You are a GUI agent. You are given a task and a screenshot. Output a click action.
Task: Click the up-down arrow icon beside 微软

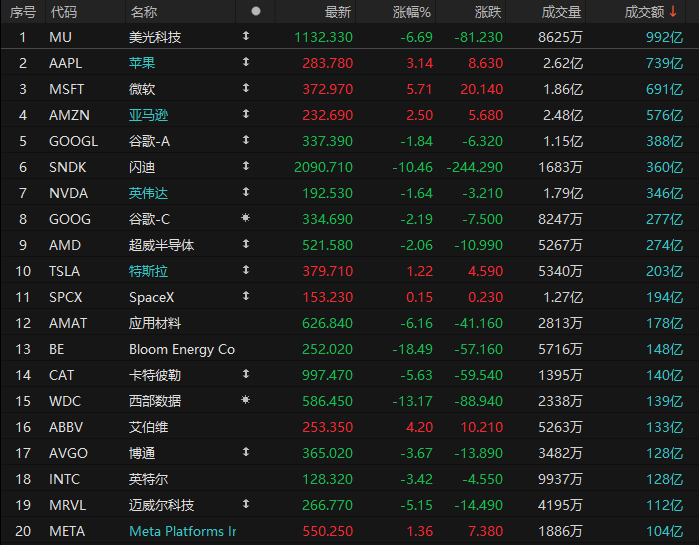click(x=246, y=88)
